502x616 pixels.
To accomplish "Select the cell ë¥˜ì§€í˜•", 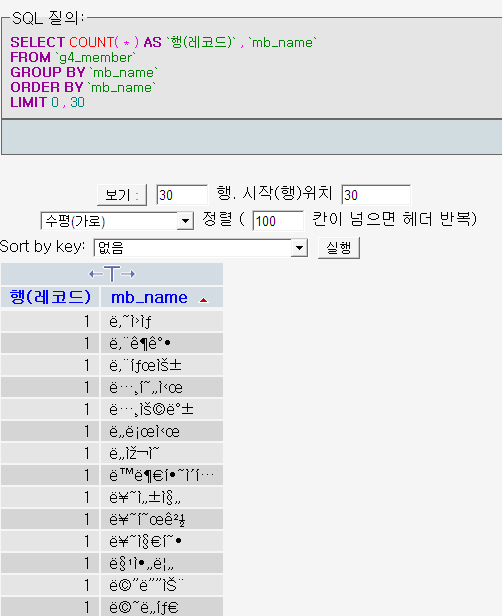I will click(x=162, y=541).
